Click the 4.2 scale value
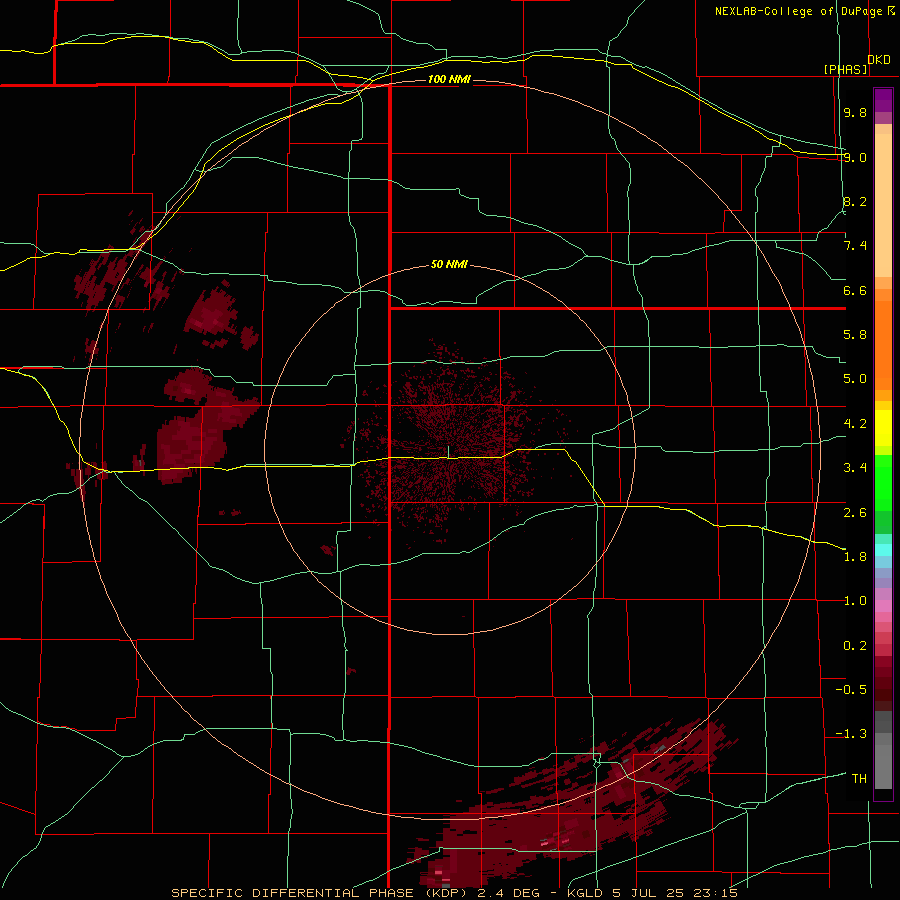The width and height of the screenshot is (900, 900). click(x=855, y=424)
